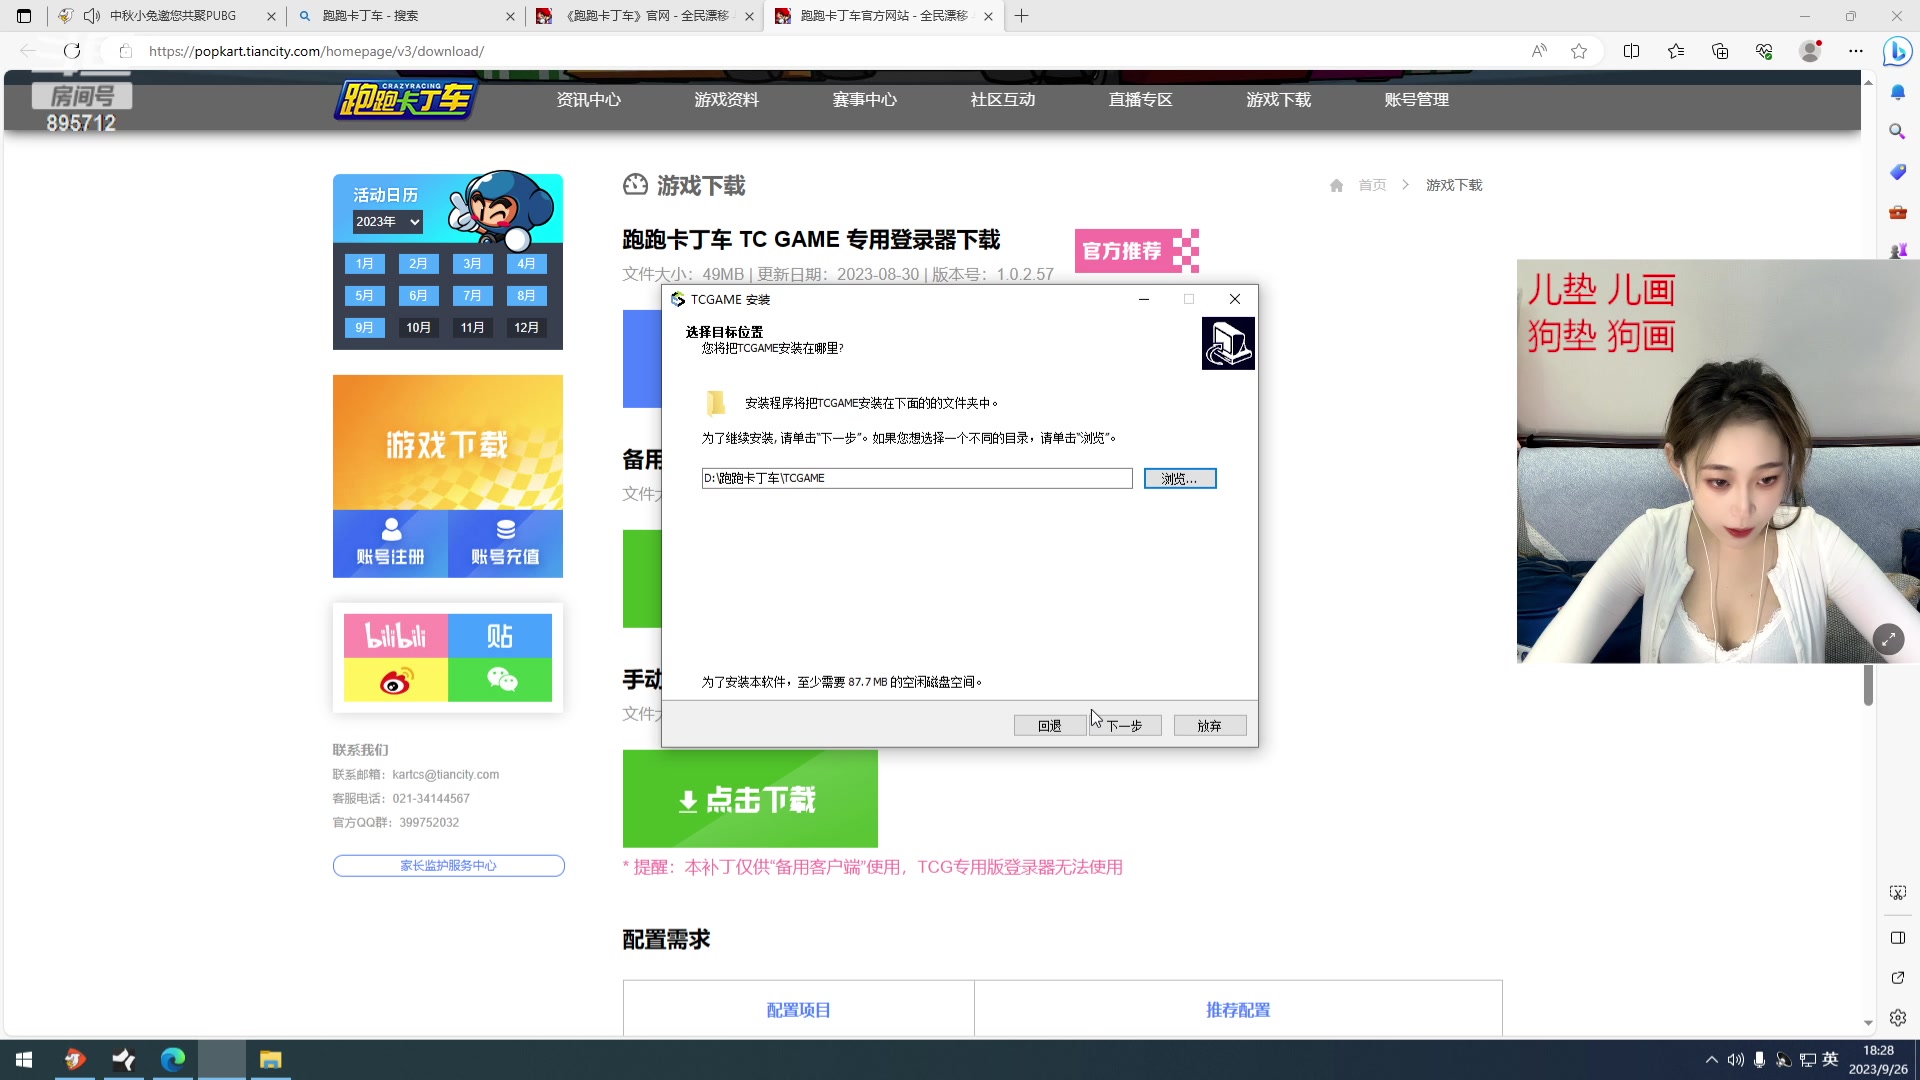Toggle split screen view in Edge
Image resolution: width=1920 pixels, height=1080 pixels.
[x=1631, y=51]
